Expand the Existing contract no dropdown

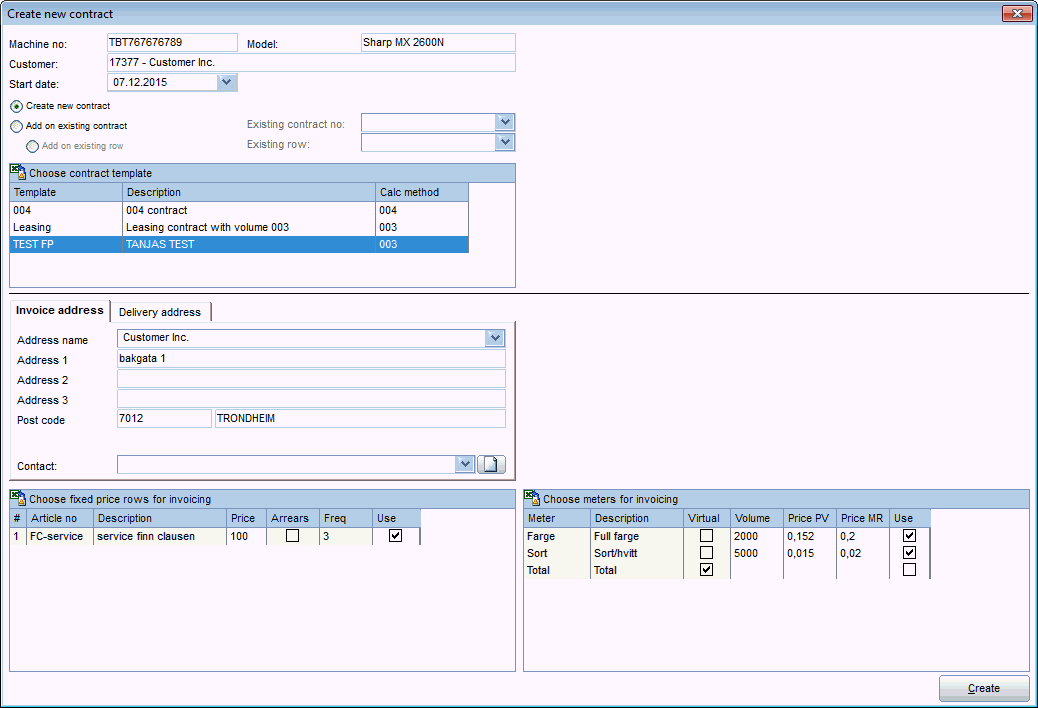point(505,121)
